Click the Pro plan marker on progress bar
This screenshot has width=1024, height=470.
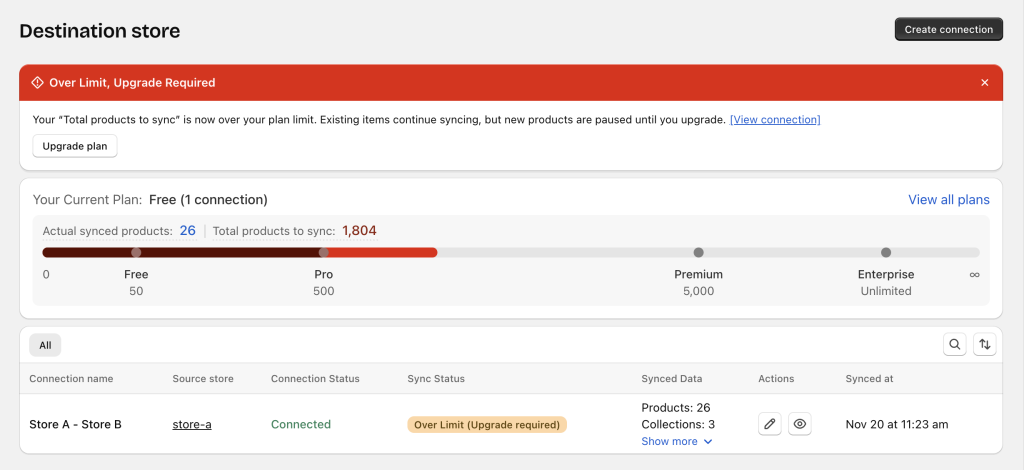point(323,252)
